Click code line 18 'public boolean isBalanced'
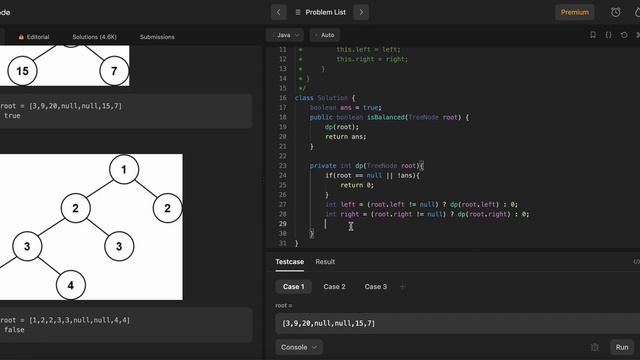The image size is (640, 360). (x=389, y=117)
